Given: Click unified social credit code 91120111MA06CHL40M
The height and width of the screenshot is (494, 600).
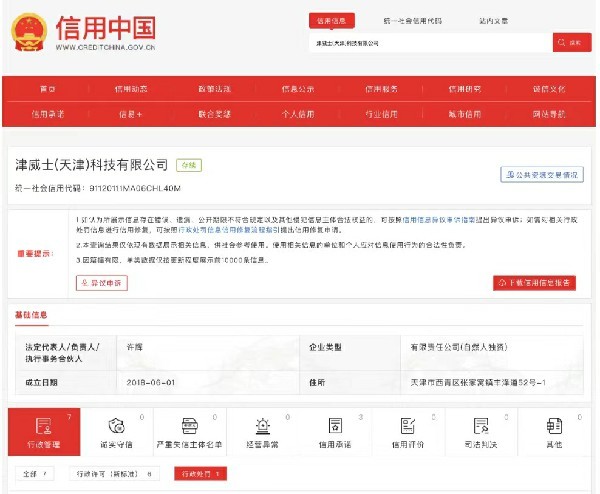Looking at the screenshot, I should point(135,188).
